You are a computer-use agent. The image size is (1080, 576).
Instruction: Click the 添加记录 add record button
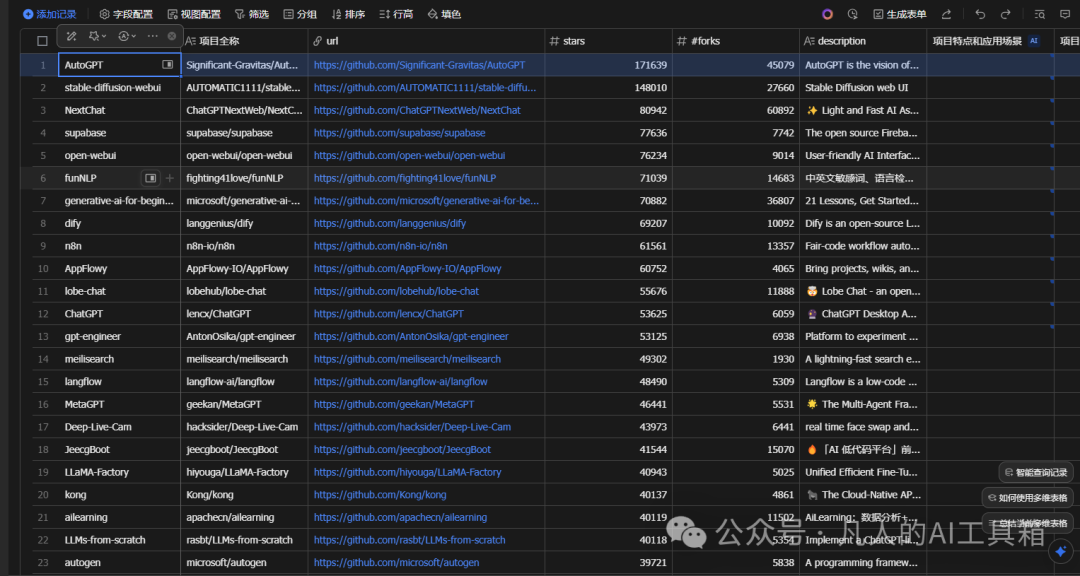50,14
